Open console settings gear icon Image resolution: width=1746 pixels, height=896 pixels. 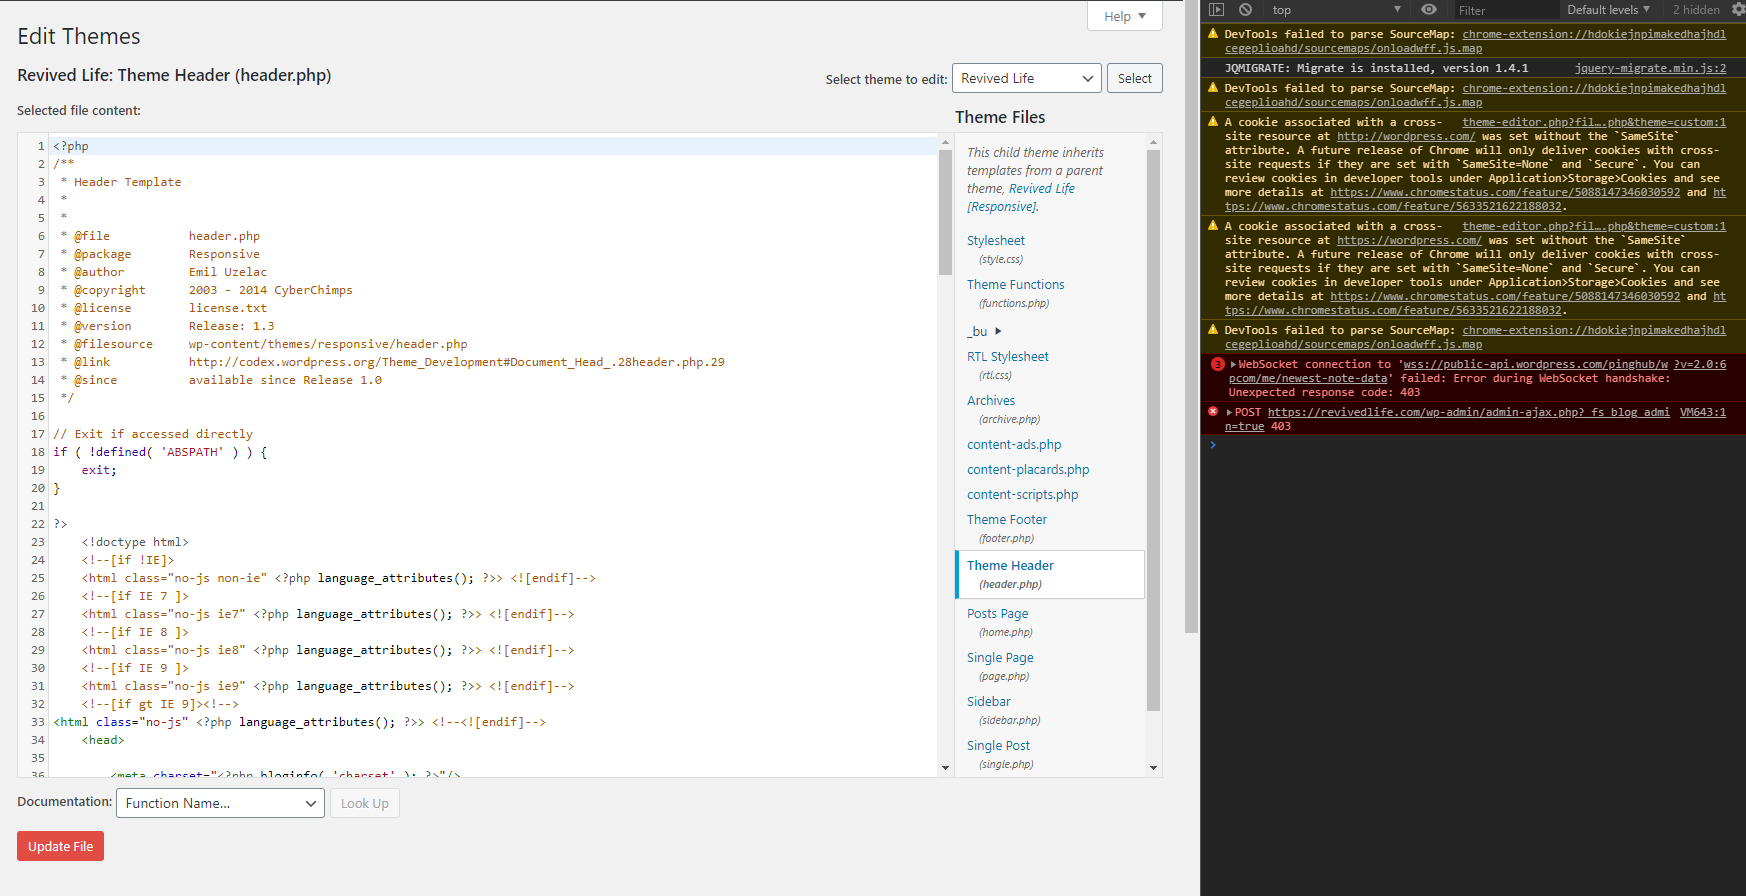coord(1738,10)
